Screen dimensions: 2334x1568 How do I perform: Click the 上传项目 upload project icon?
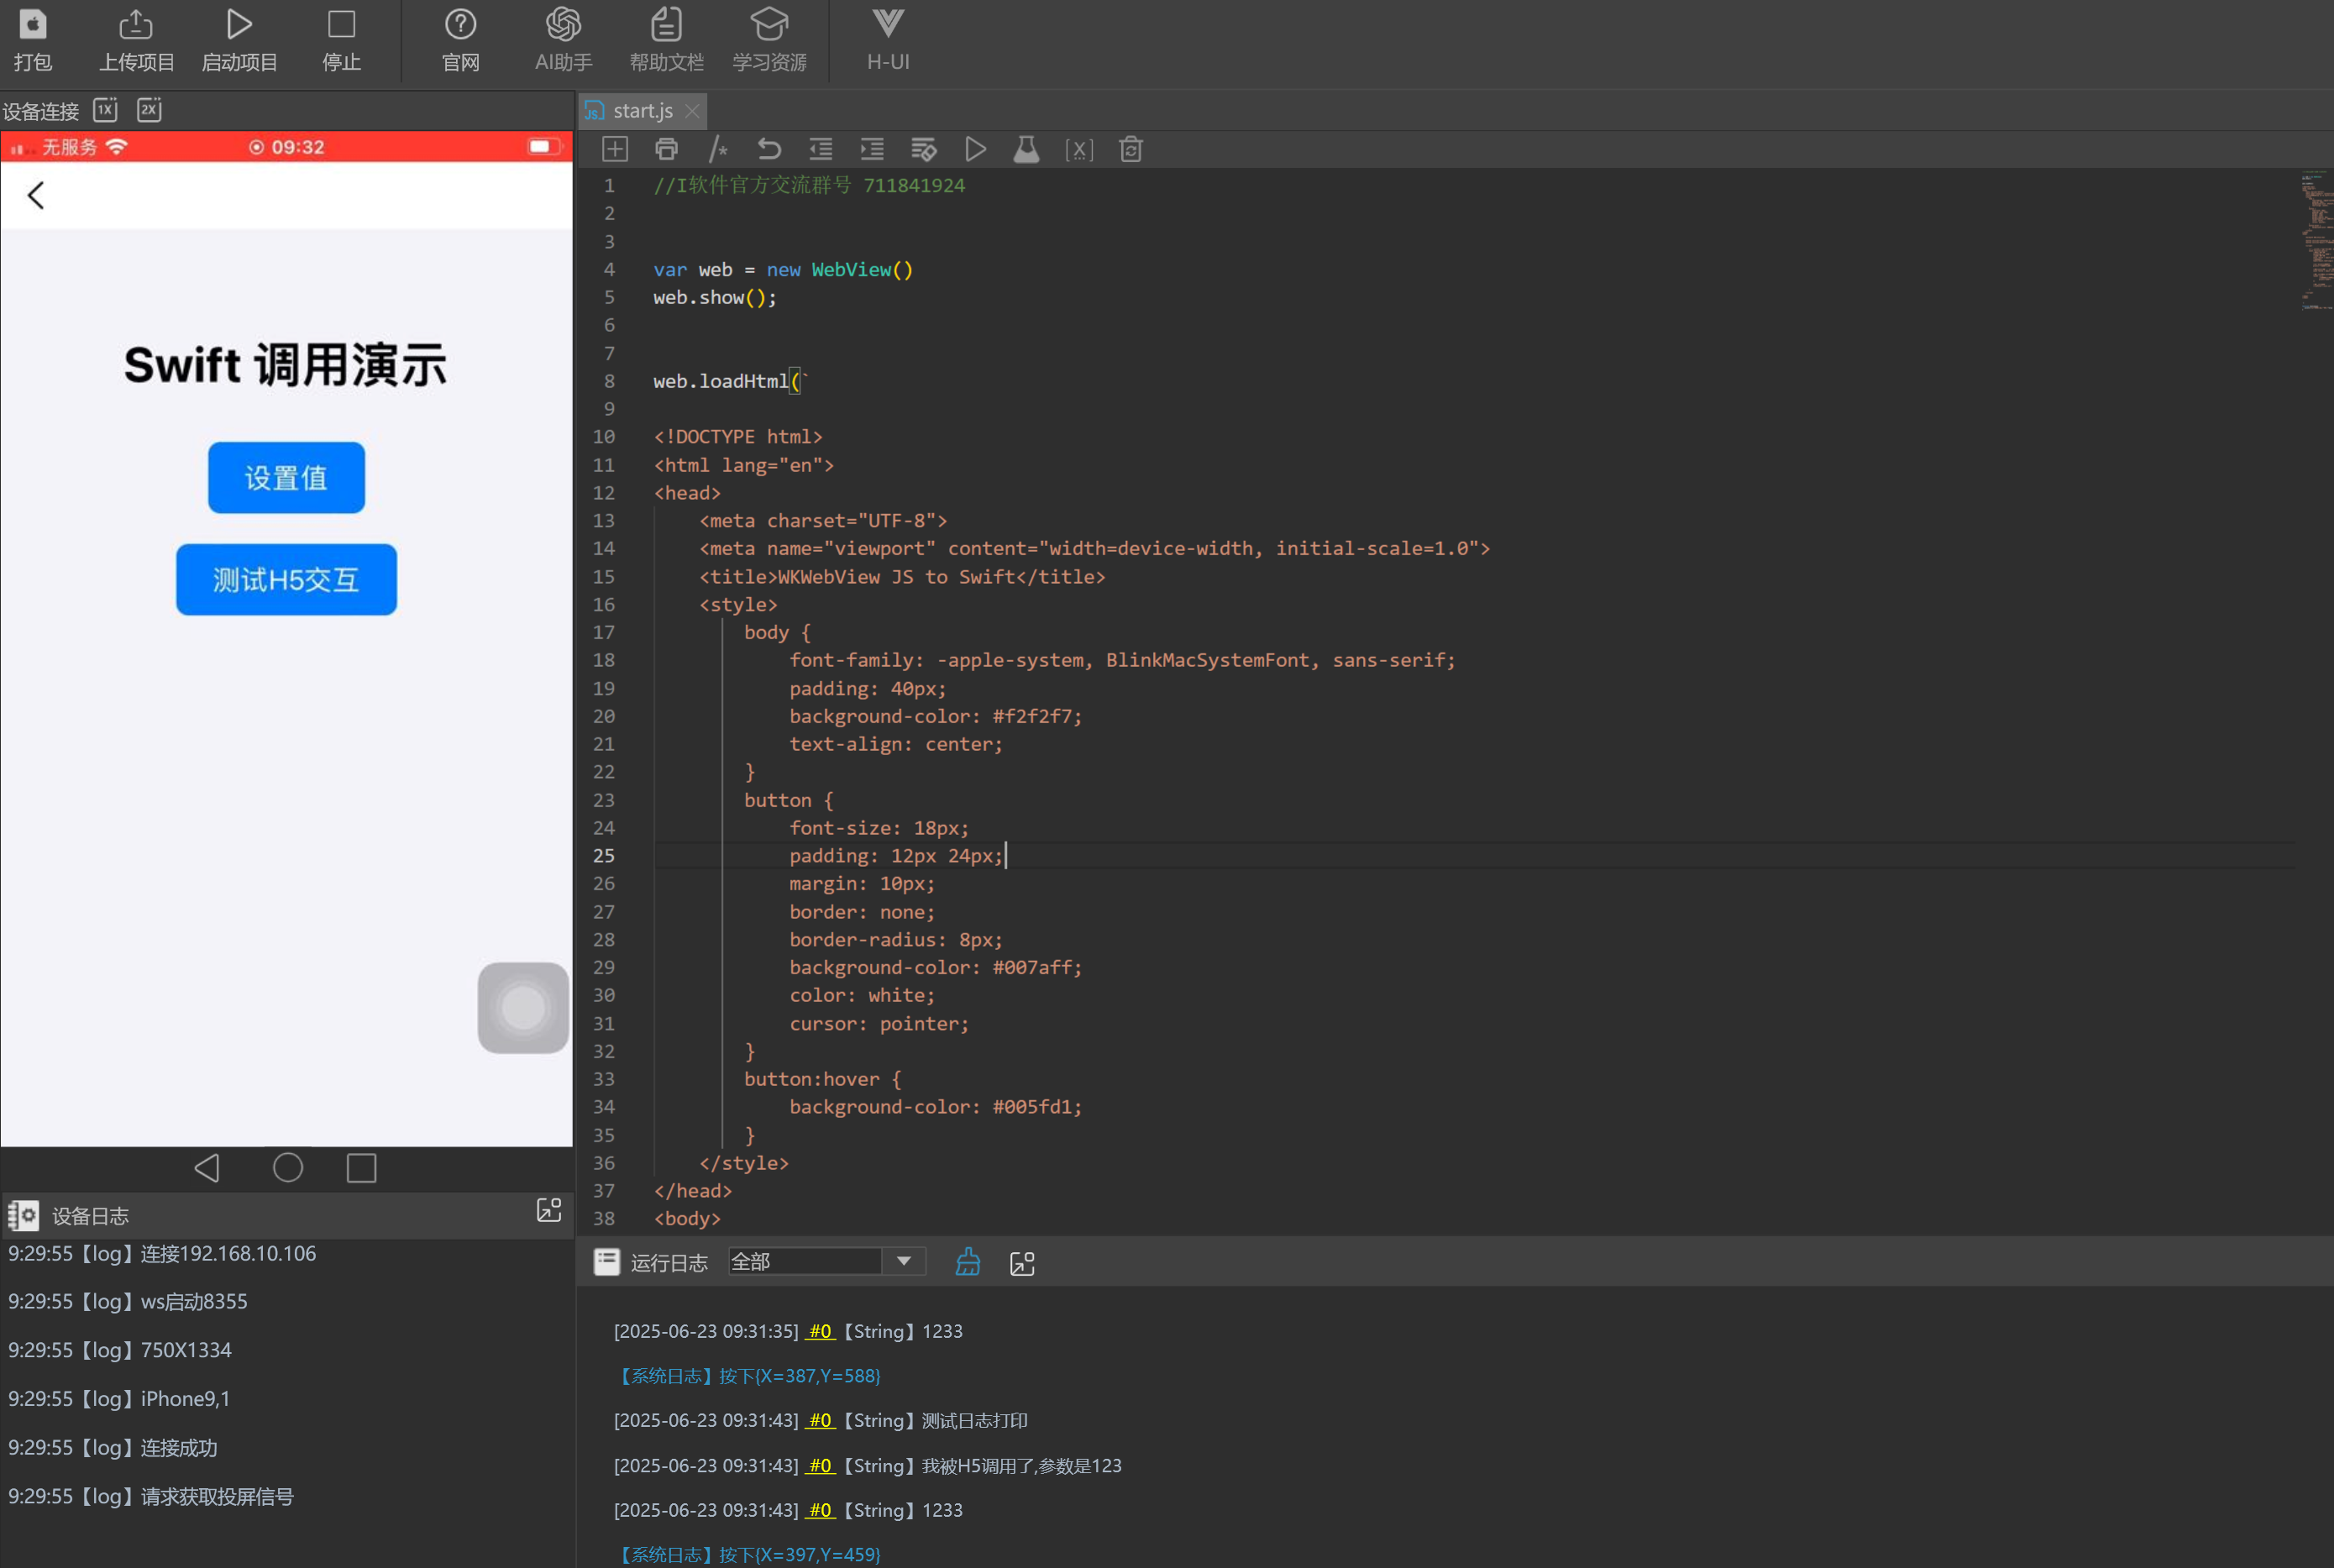(136, 40)
